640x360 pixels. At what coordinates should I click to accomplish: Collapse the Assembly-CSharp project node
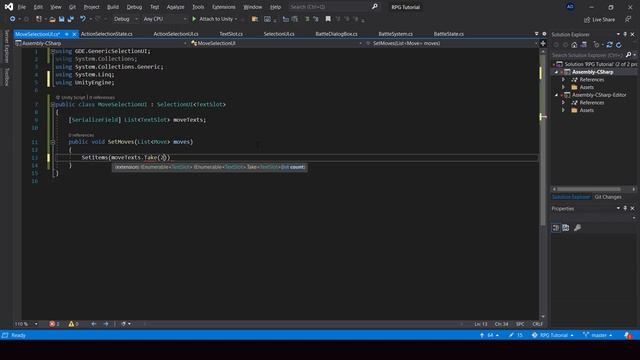click(556, 72)
